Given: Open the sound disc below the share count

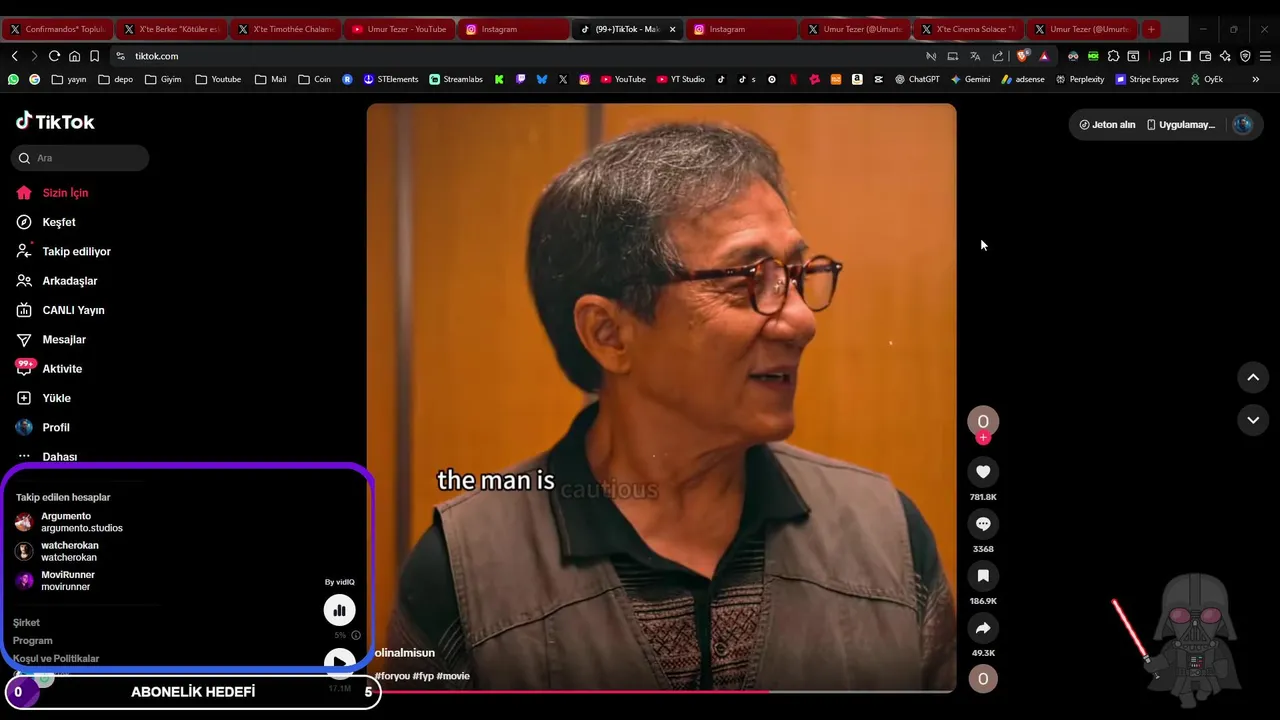Looking at the screenshot, I should (983, 679).
